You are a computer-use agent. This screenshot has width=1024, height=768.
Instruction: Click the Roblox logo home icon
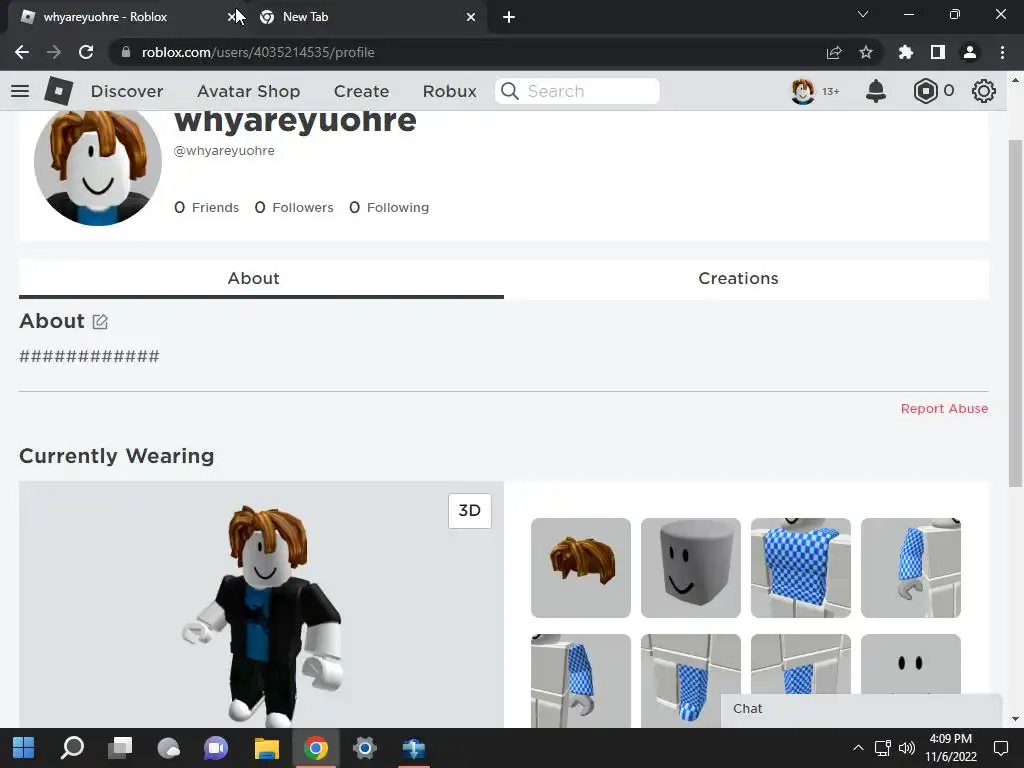pos(59,91)
